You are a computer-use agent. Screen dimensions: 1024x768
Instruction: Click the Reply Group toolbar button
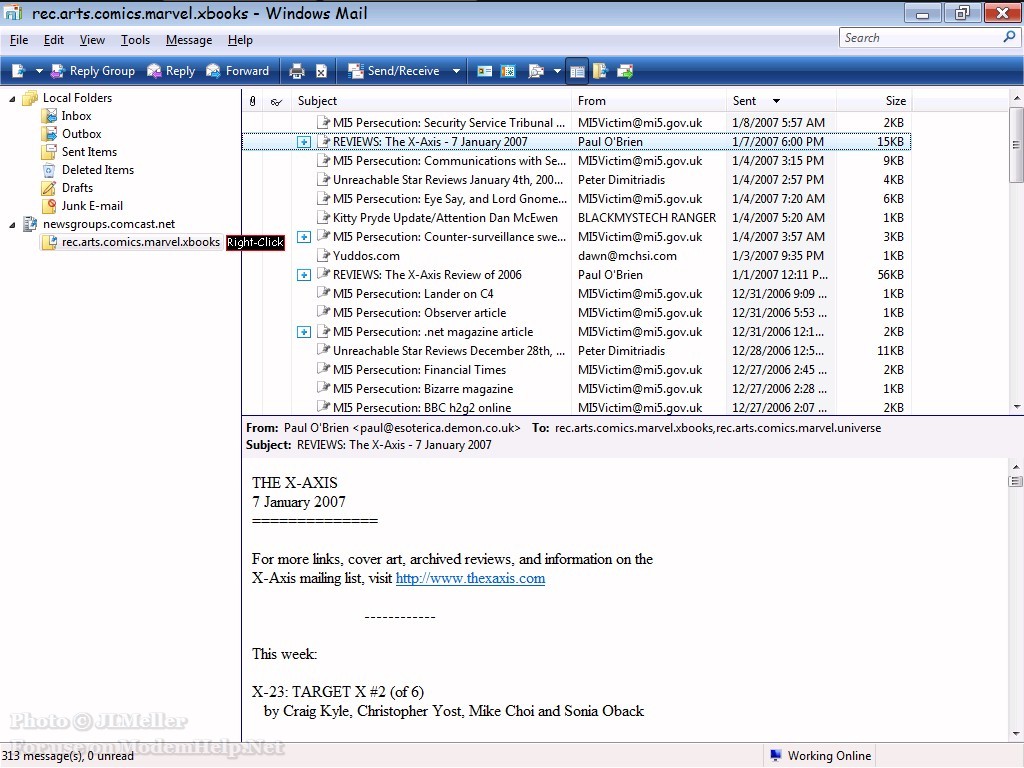click(x=93, y=71)
